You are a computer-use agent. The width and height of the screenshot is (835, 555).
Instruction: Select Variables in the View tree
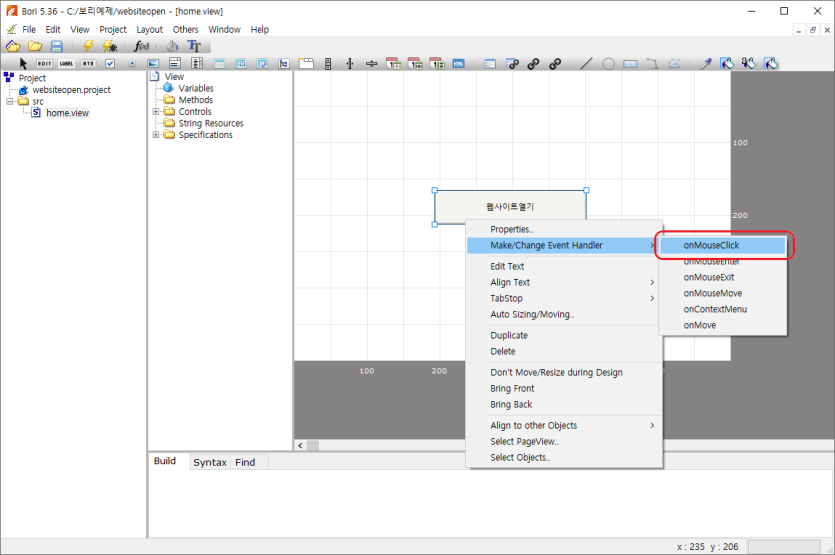click(196, 88)
